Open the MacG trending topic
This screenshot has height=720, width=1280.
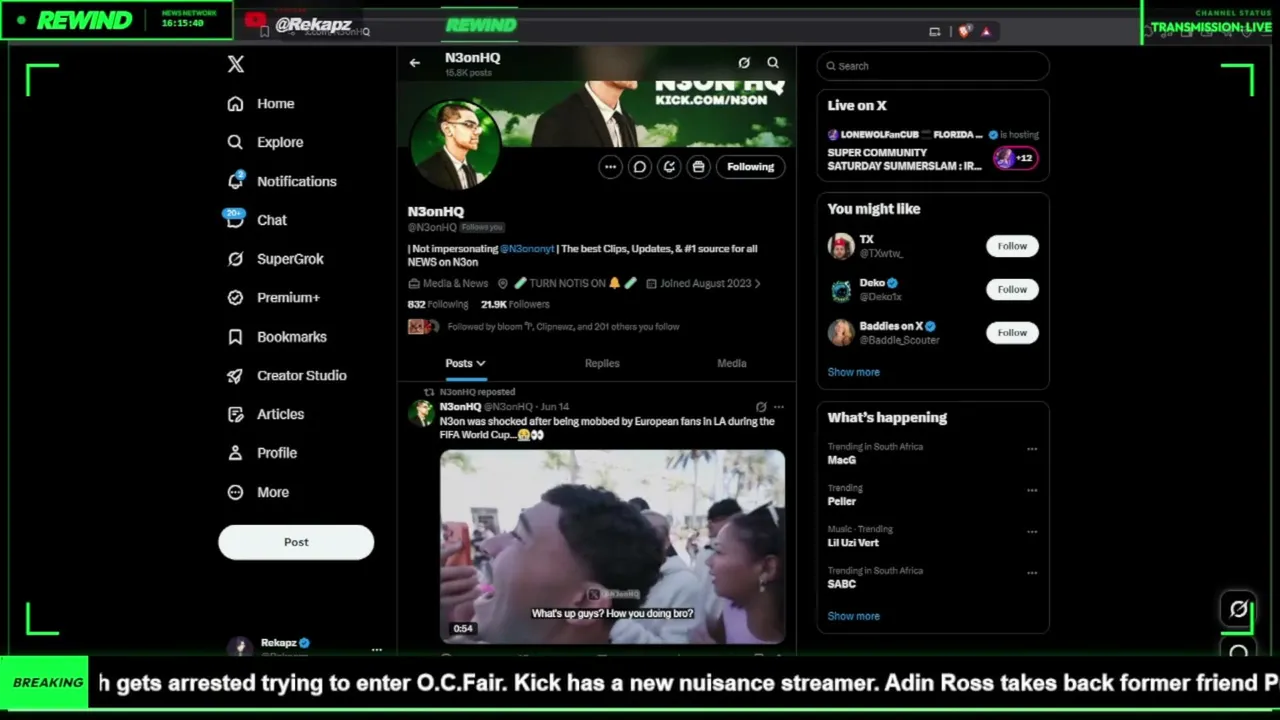841,460
